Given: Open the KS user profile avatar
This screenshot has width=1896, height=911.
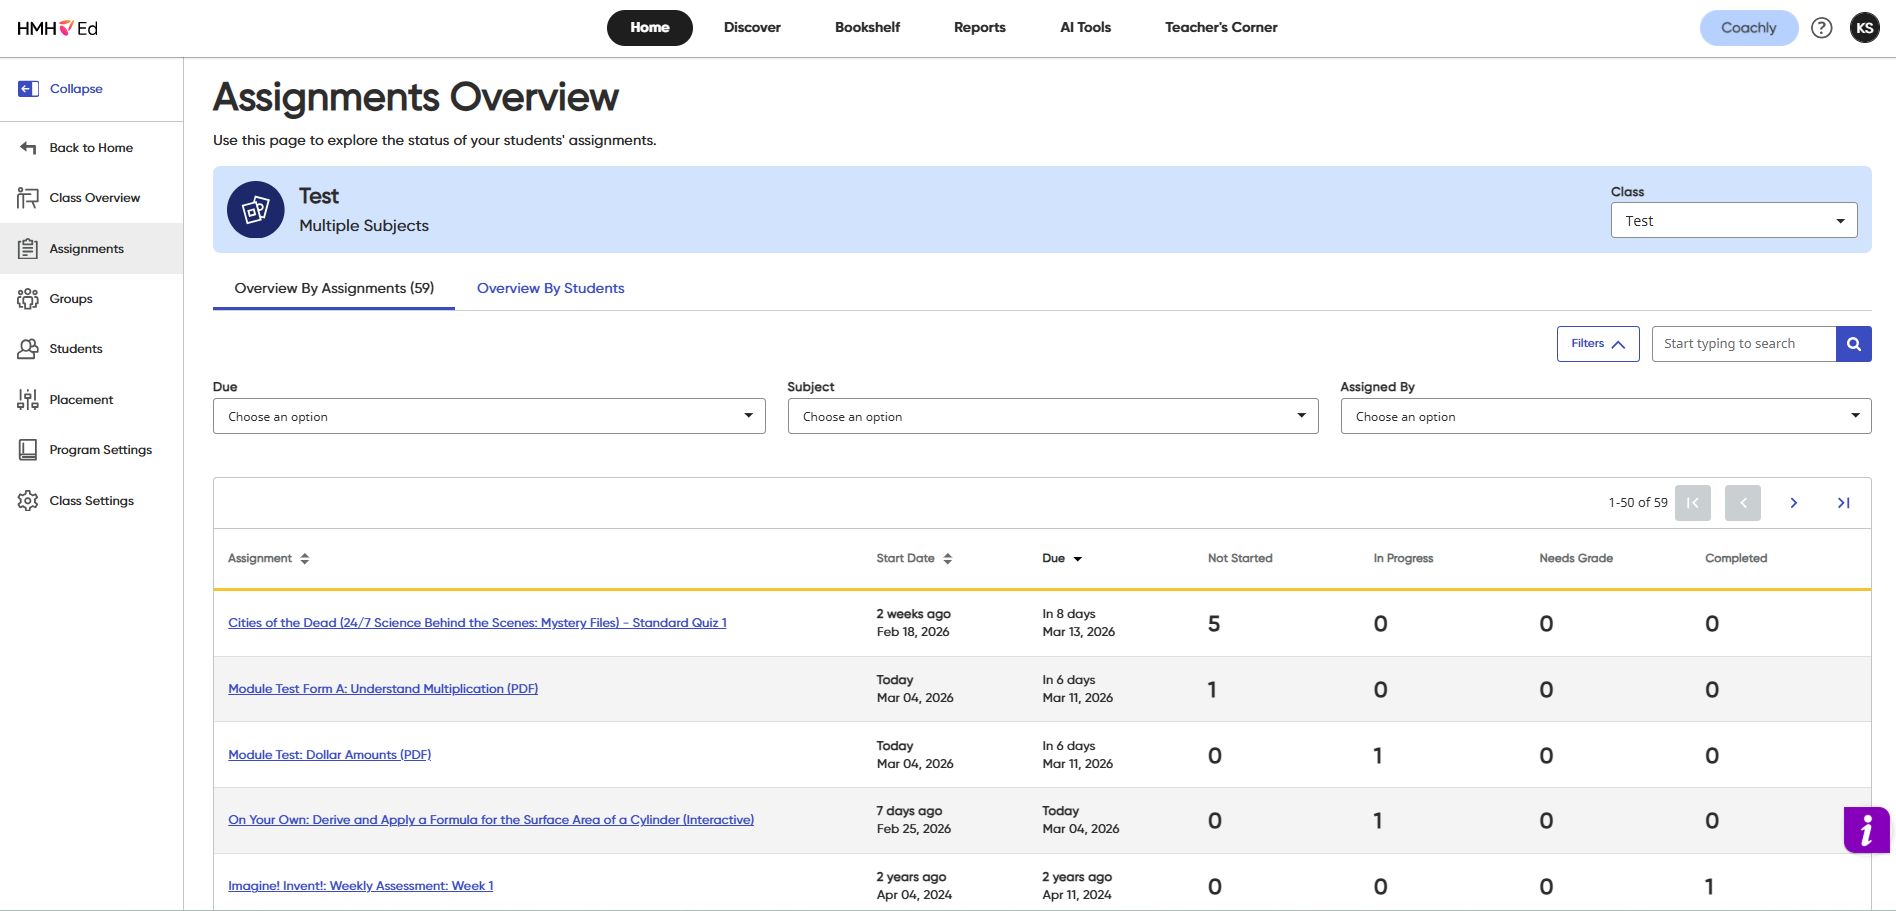Looking at the screenshot, I should tap(1865, 28).
